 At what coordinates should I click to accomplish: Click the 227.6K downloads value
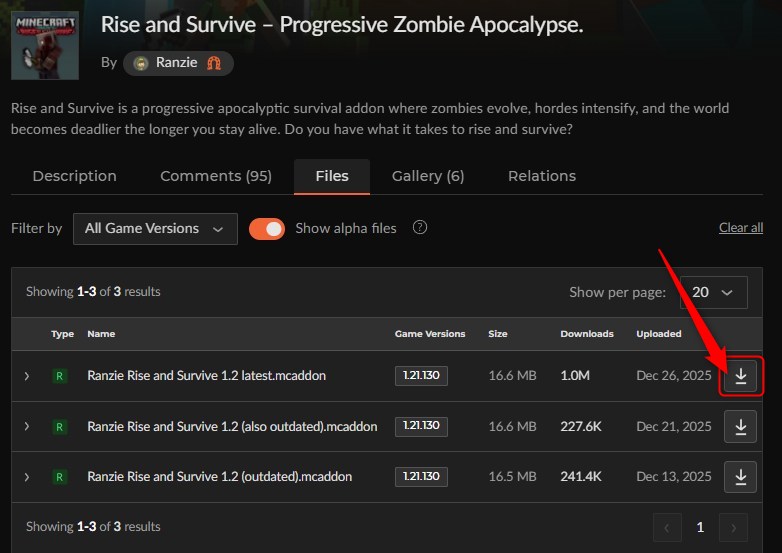coord(581,426)
